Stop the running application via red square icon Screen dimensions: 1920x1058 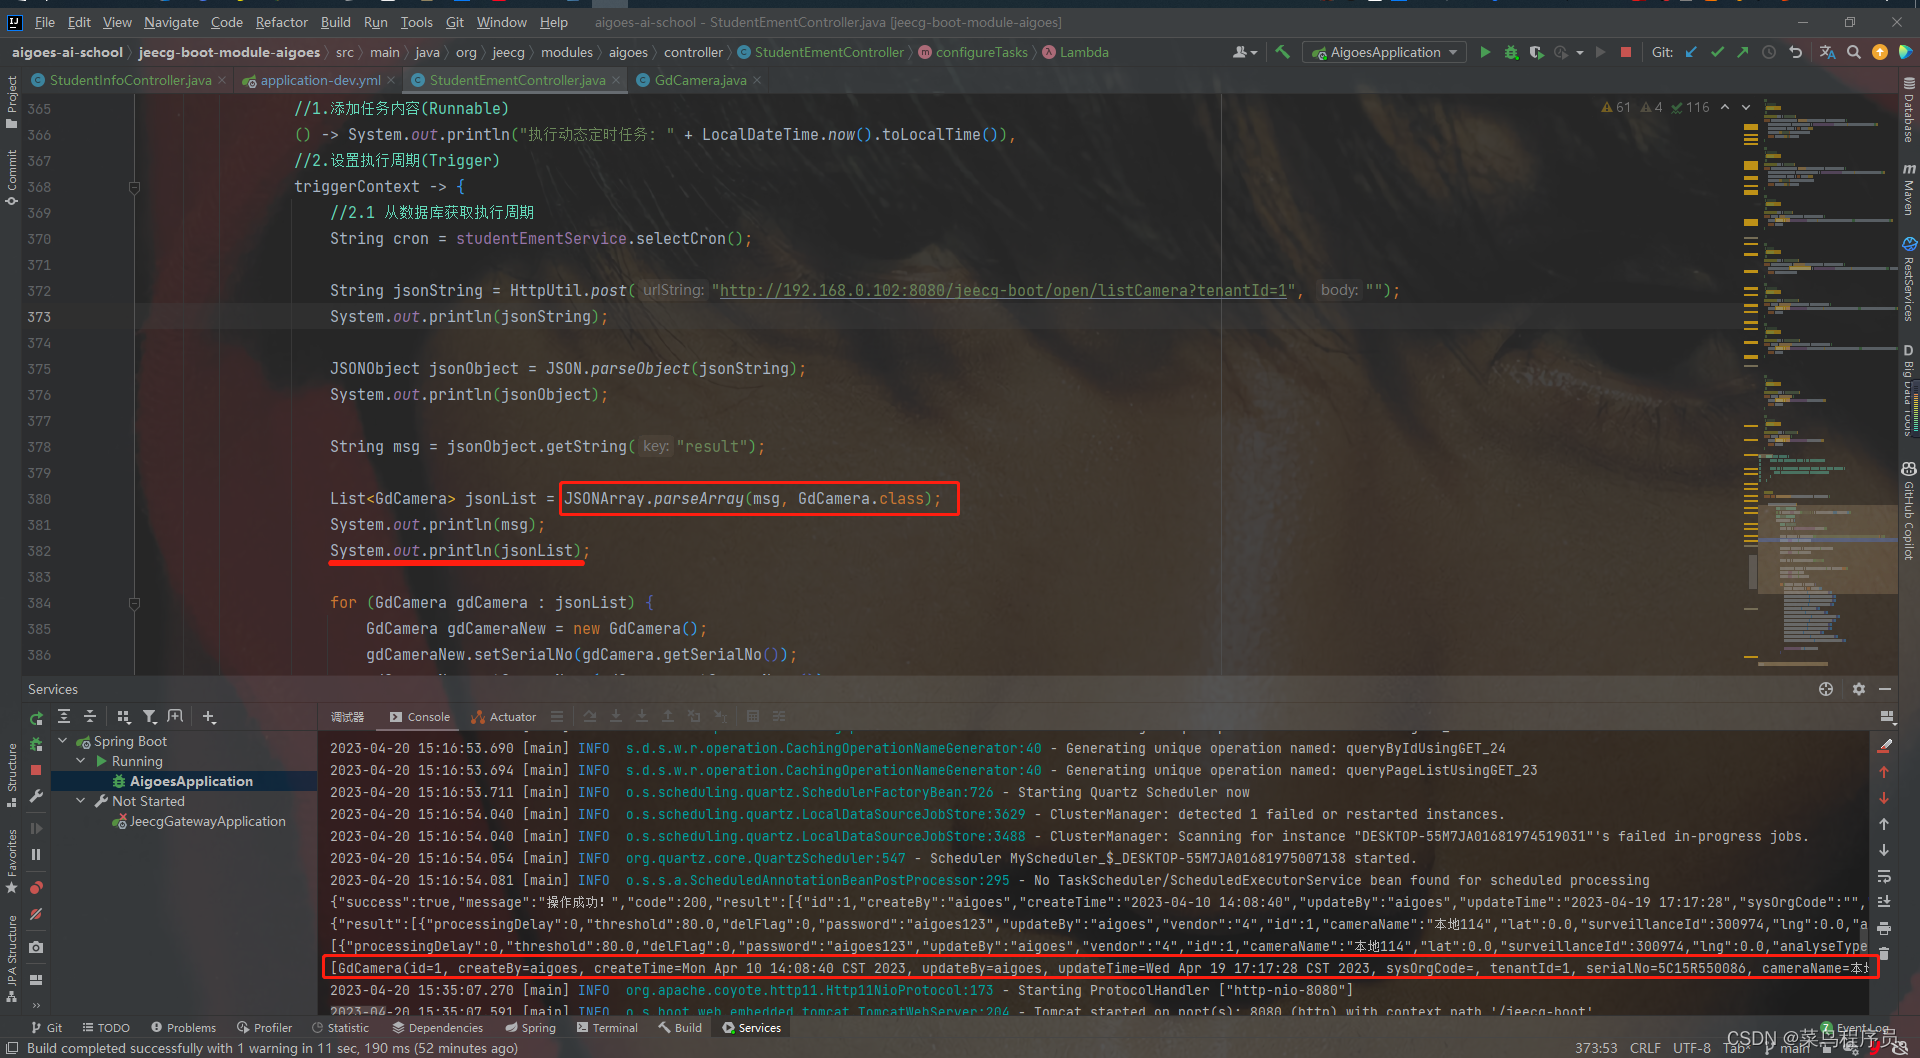coord(1626,52)
